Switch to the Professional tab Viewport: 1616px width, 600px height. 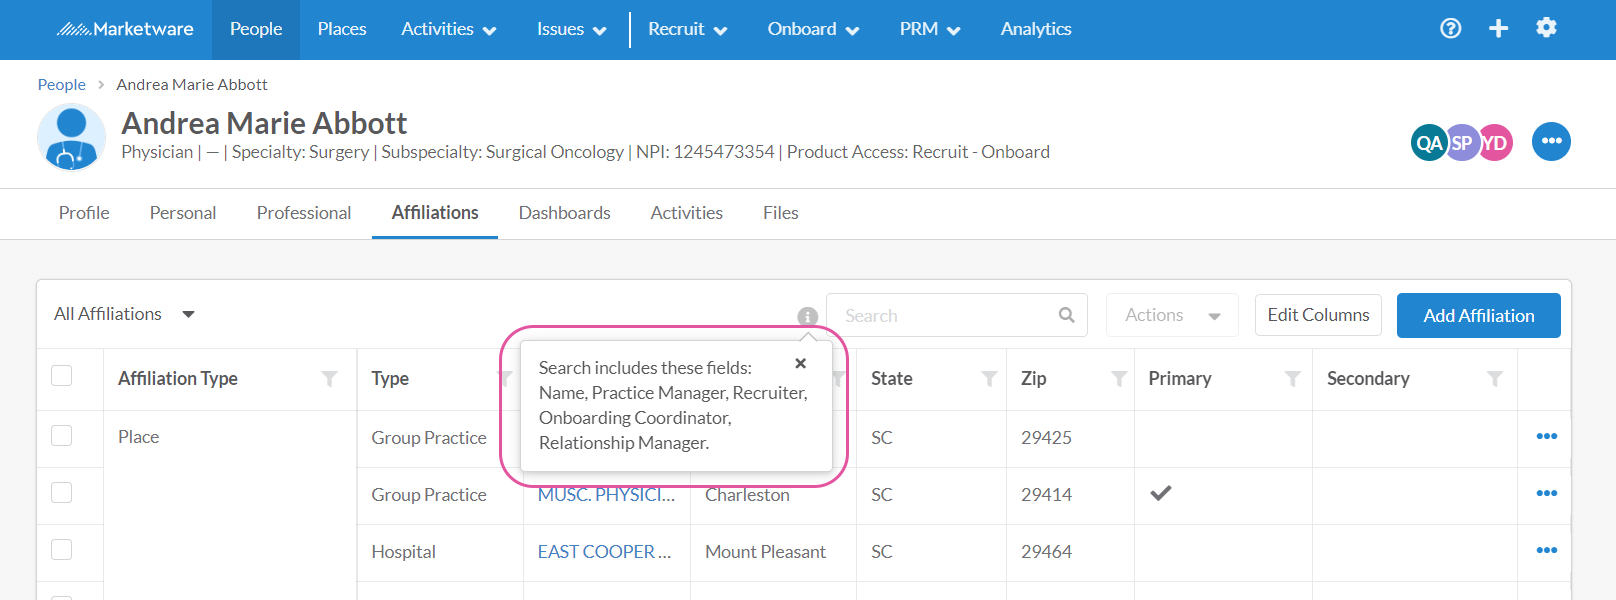[x=304, y=213]
